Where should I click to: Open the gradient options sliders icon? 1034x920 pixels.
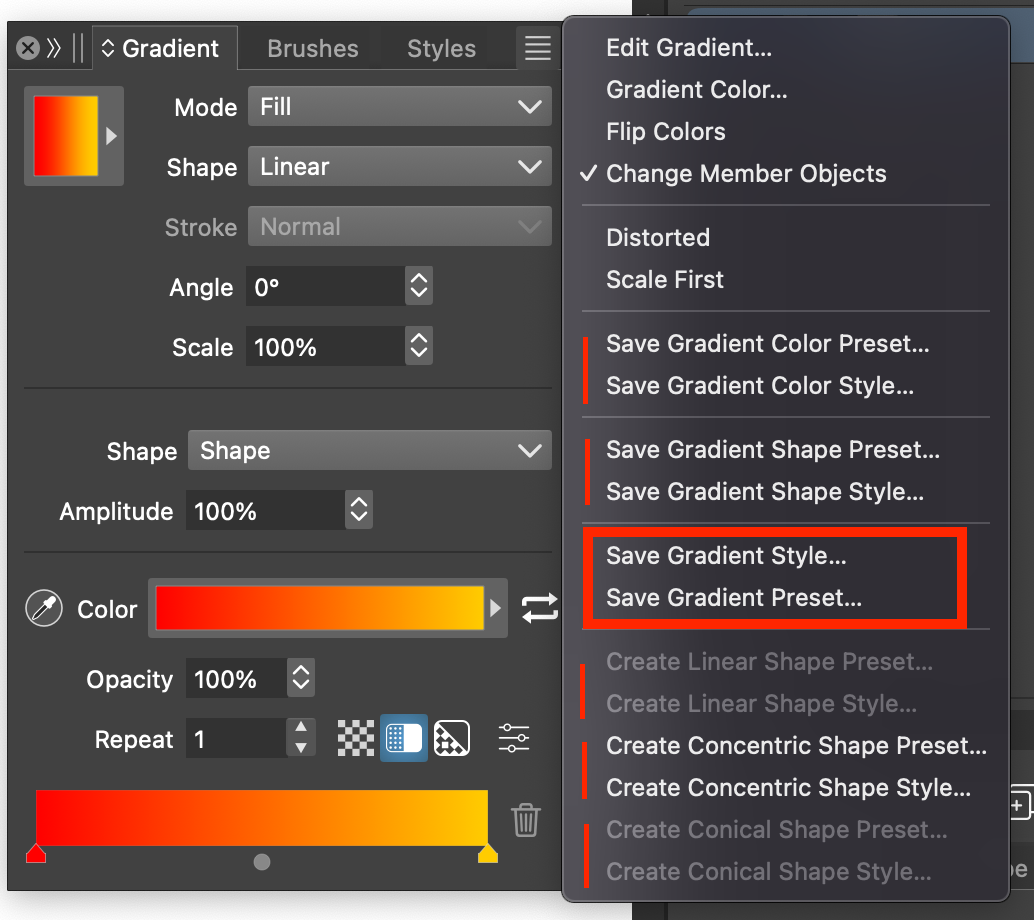(x=514, y=739)
